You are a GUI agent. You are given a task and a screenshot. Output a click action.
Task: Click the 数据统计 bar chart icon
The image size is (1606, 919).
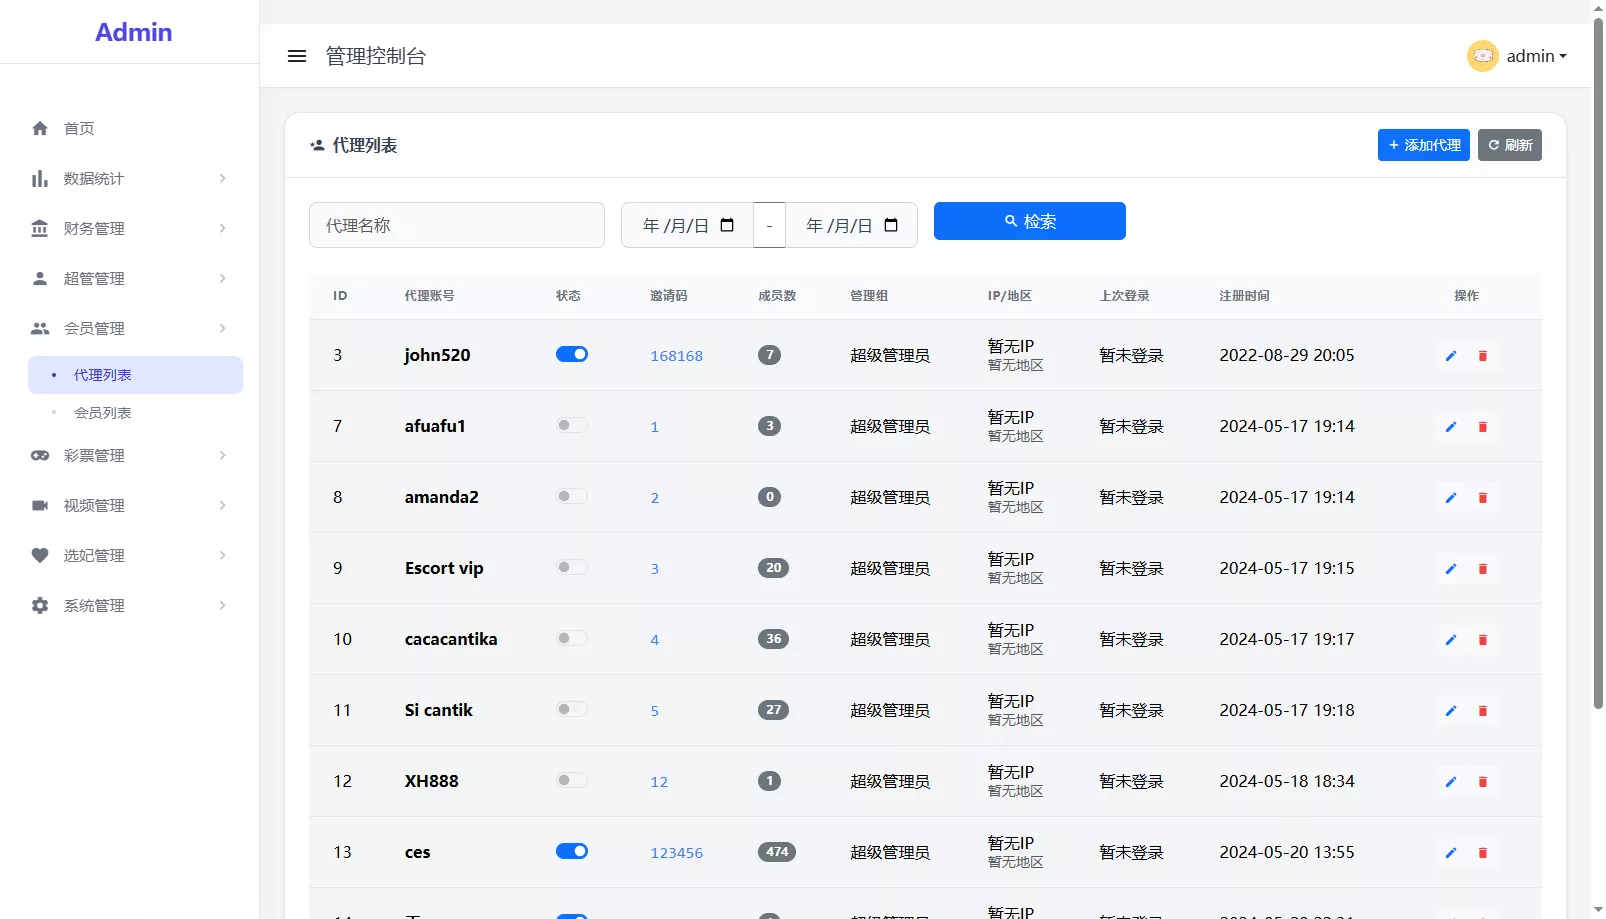(x=40, y=178)
